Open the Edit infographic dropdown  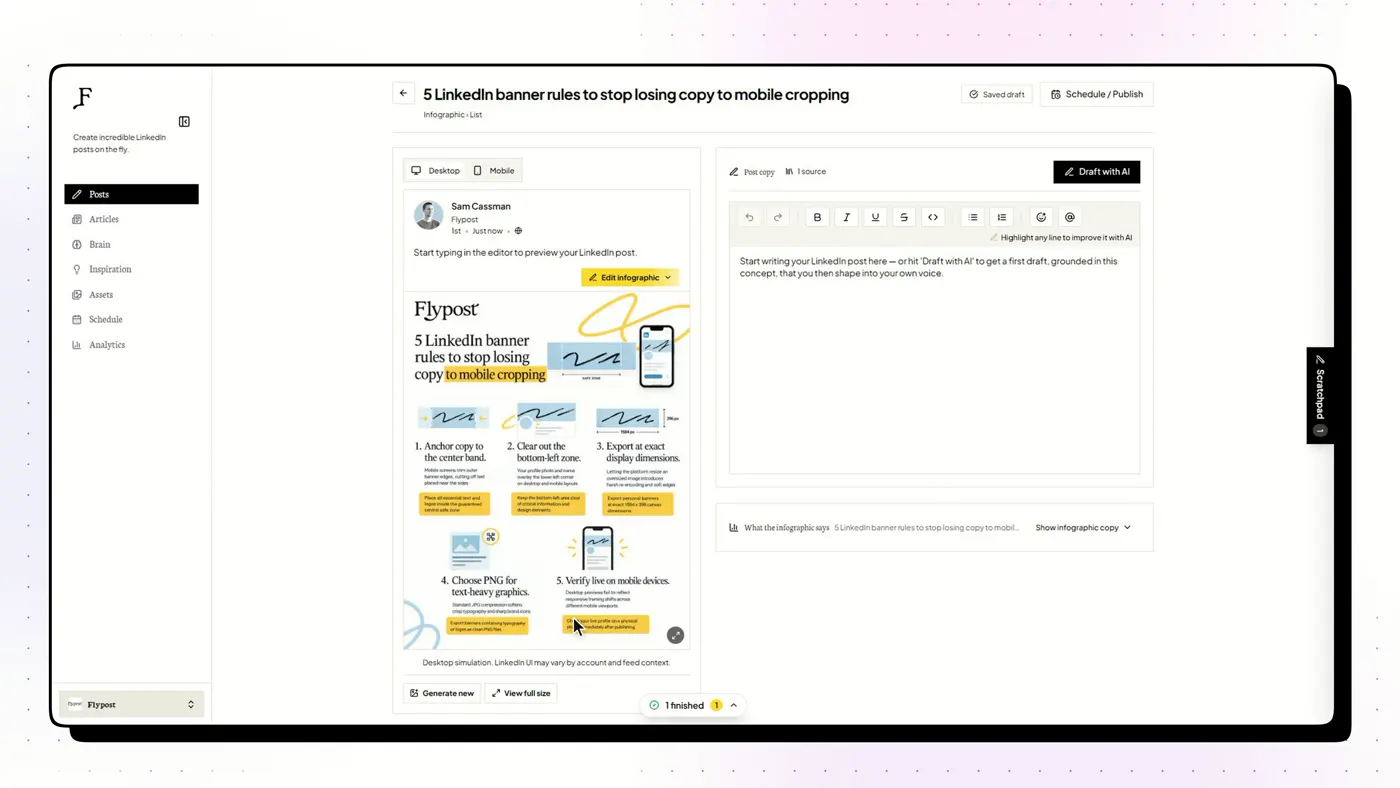(631, 277)
